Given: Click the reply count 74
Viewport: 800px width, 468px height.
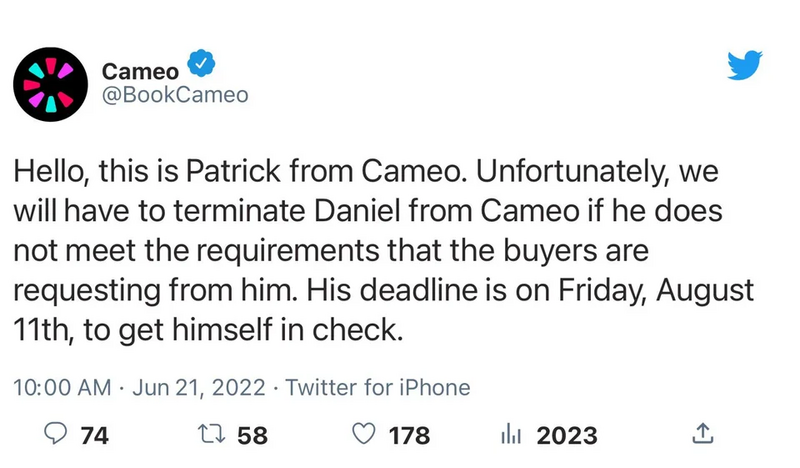Looking at the screenshot, I should coord(95,435).
